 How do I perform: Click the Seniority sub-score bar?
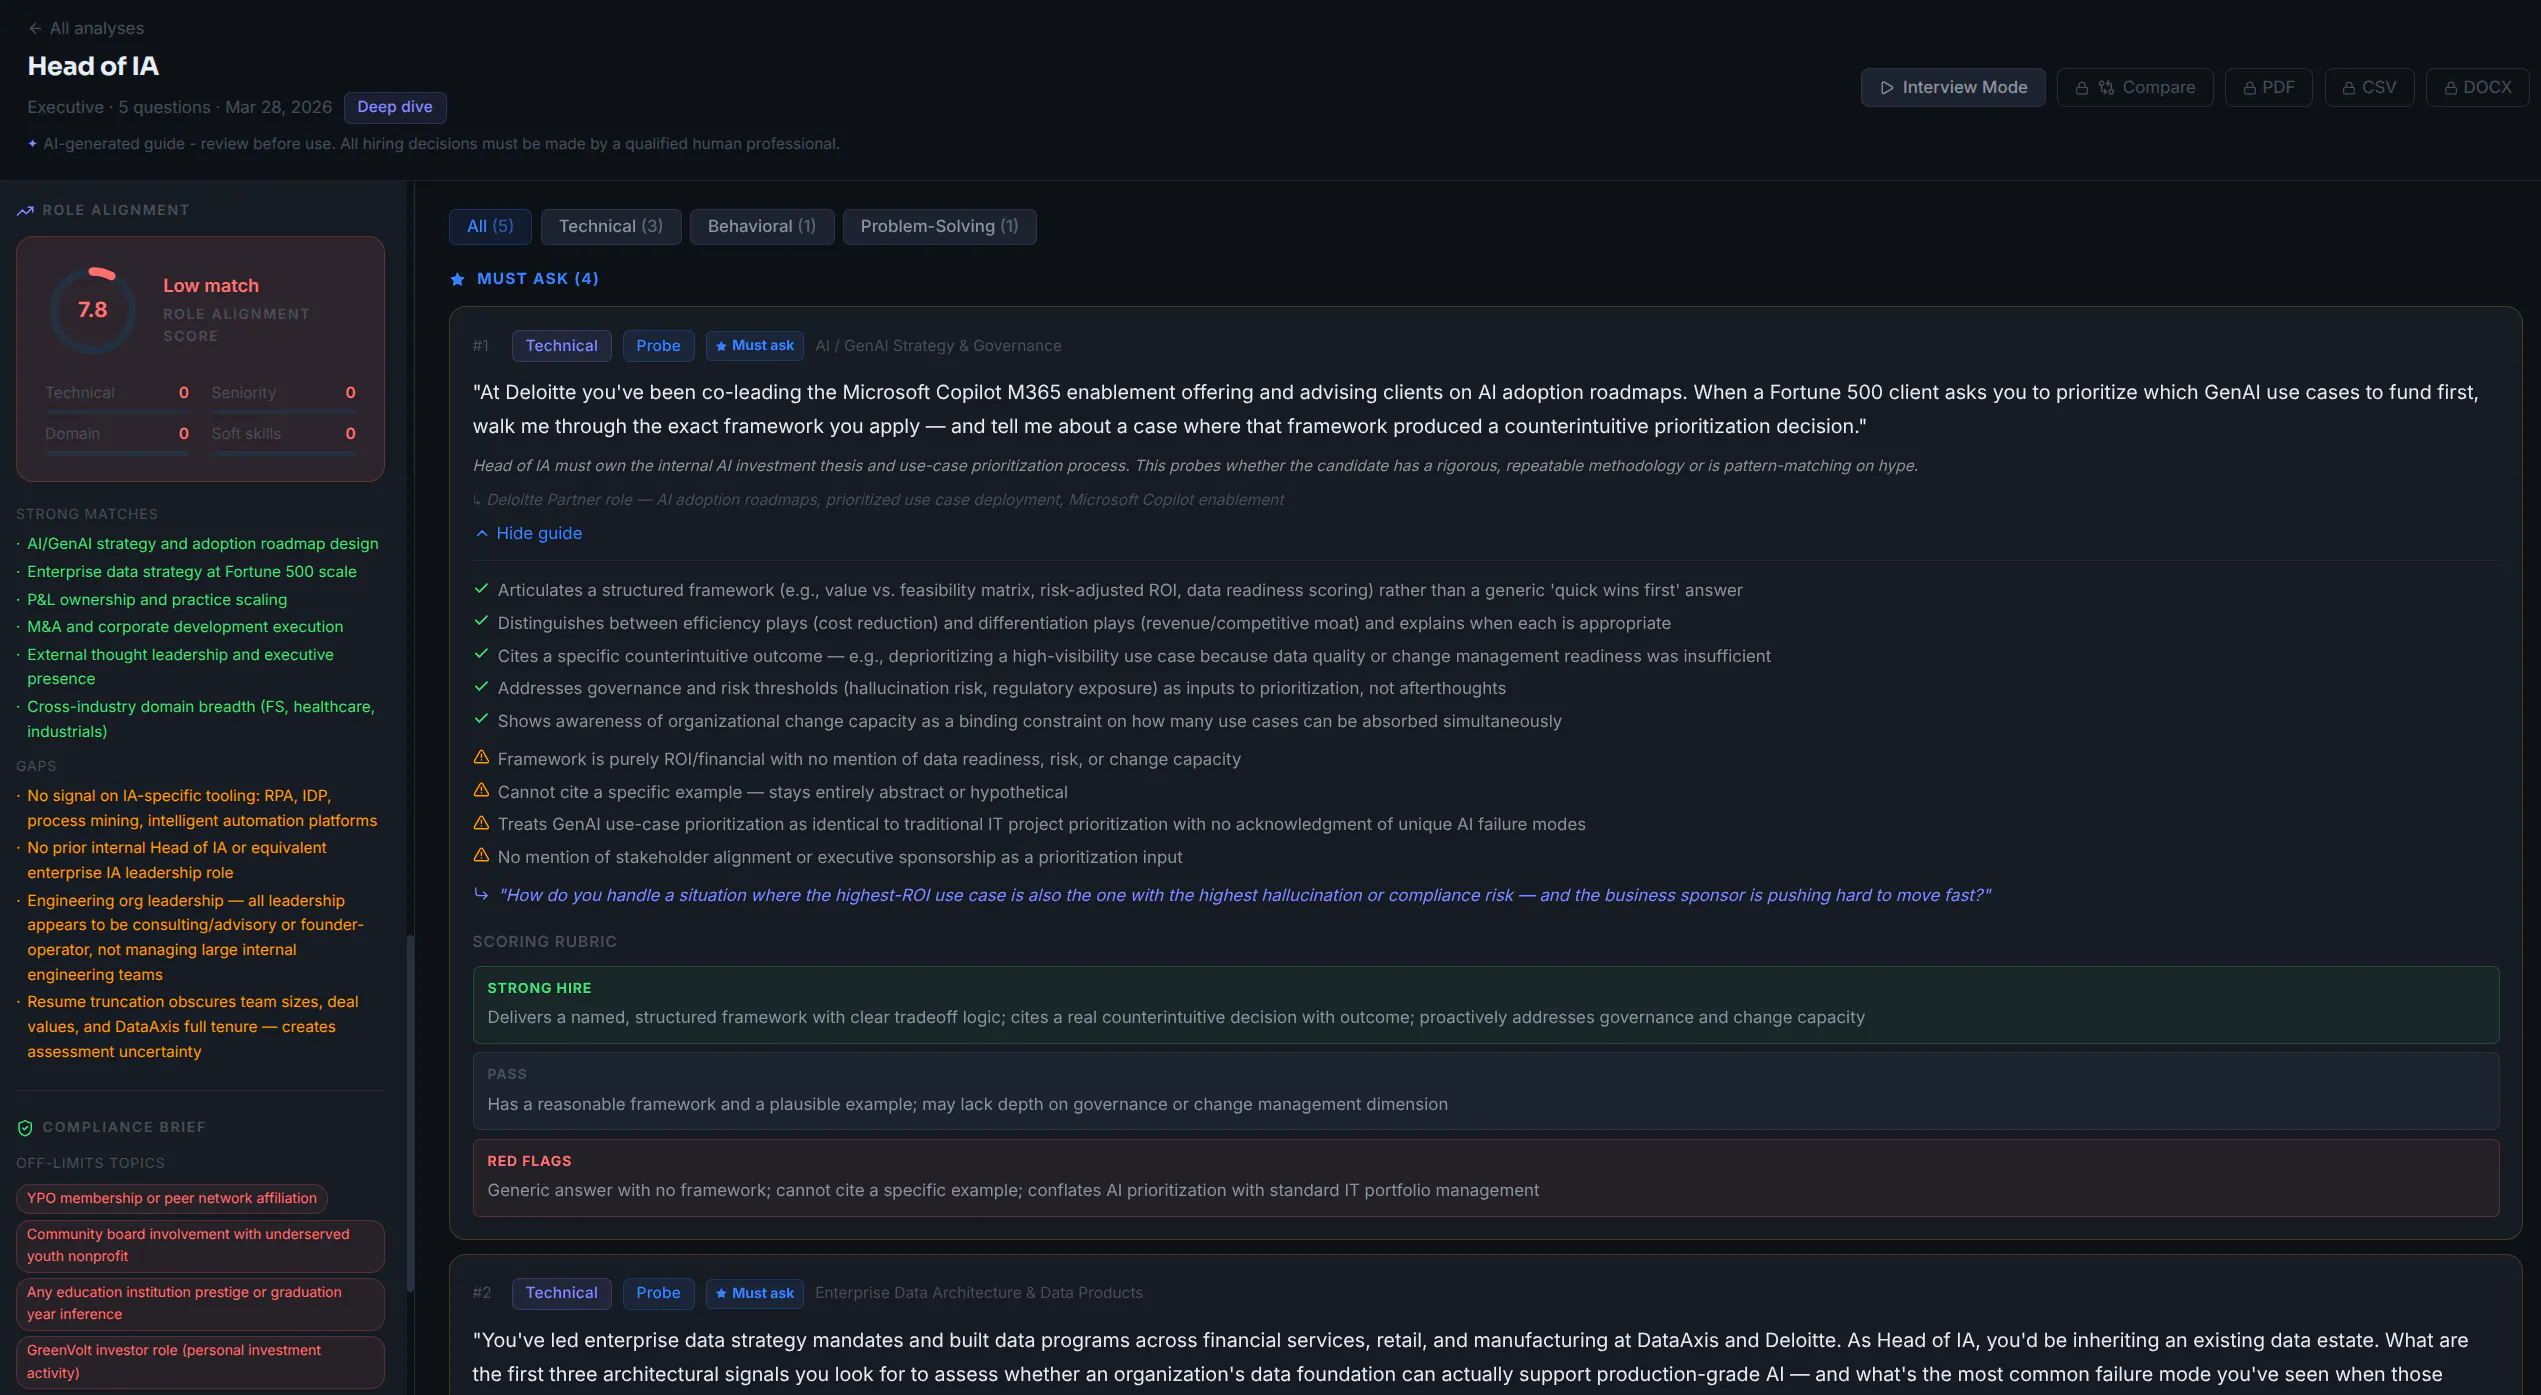click(x=283, y=412)
